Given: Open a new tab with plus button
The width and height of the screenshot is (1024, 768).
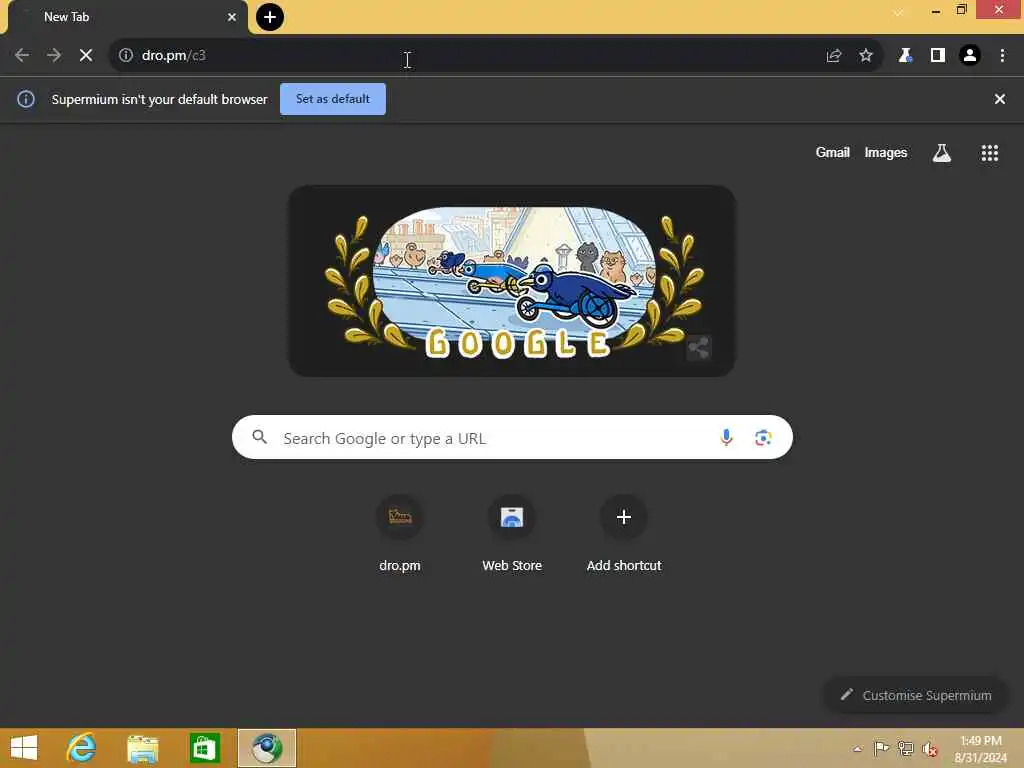Looking at the screenshot, I should 270,17.
